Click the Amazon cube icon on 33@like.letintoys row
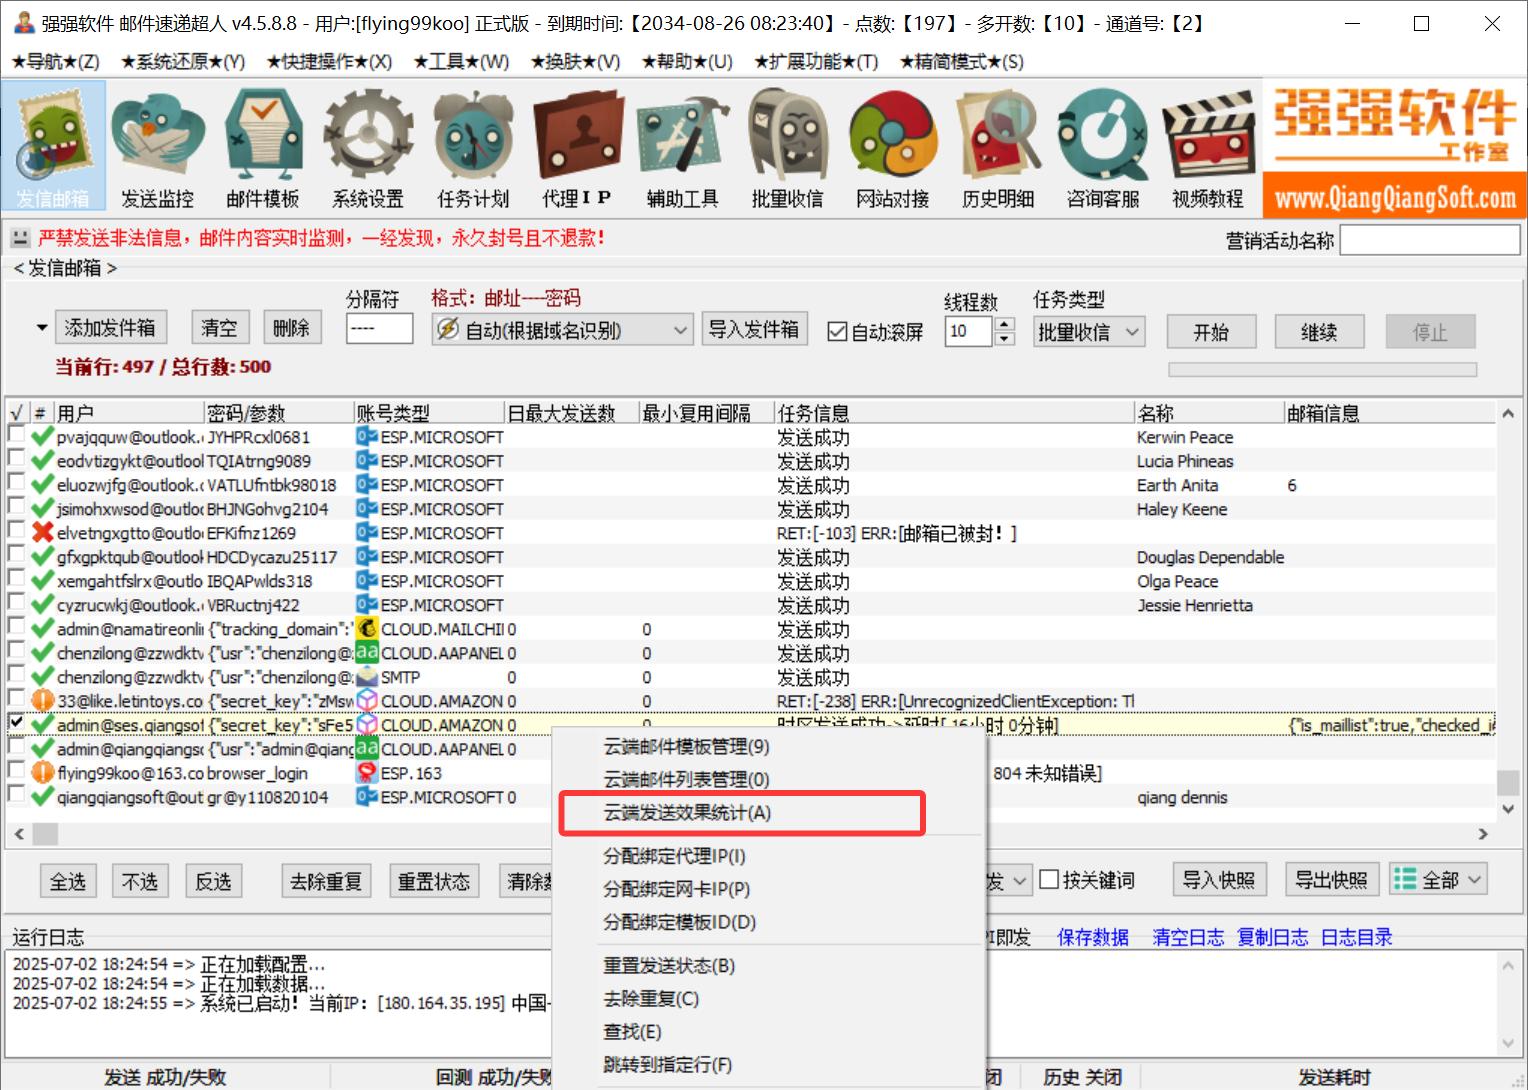1528x1090 pixels. [x=367, y=701]
